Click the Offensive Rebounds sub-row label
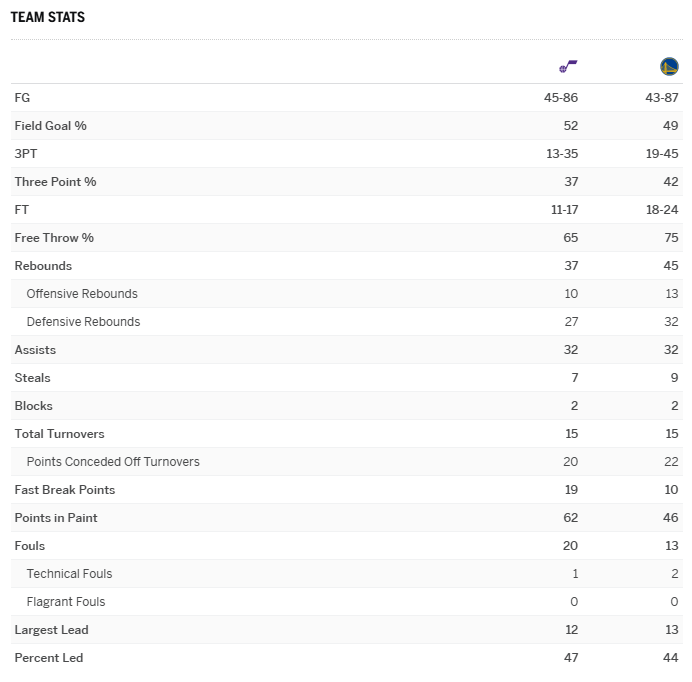Screen dimensions: 692x682 point(82,294)
